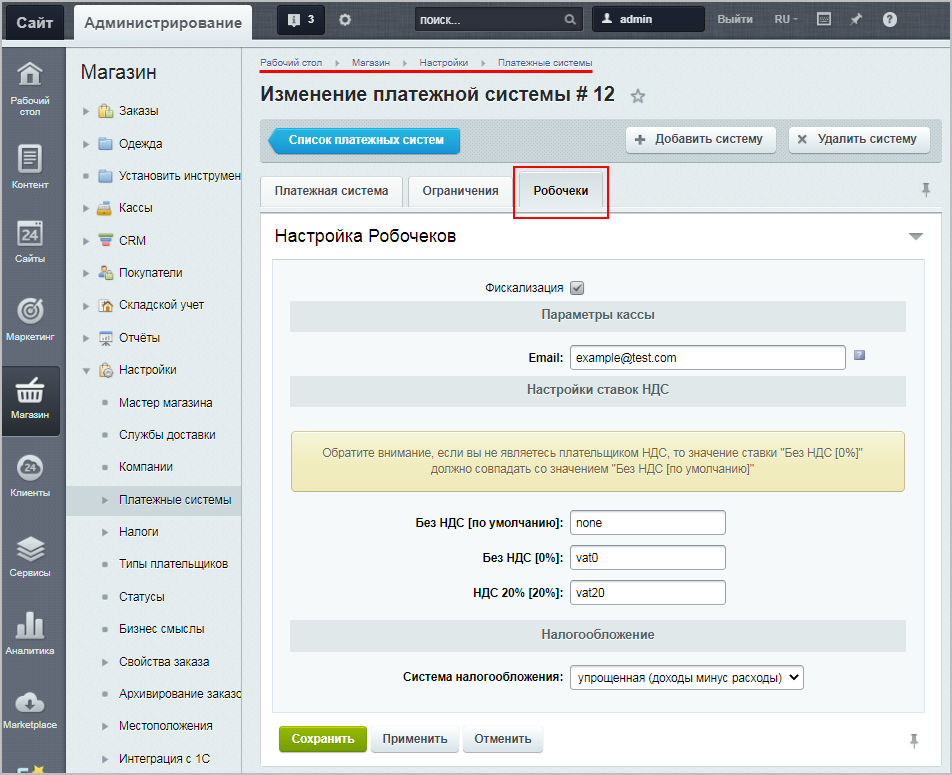Toggle the Фискализация checkbox
The image size is (952, 775).
click(x=577, y=288)
